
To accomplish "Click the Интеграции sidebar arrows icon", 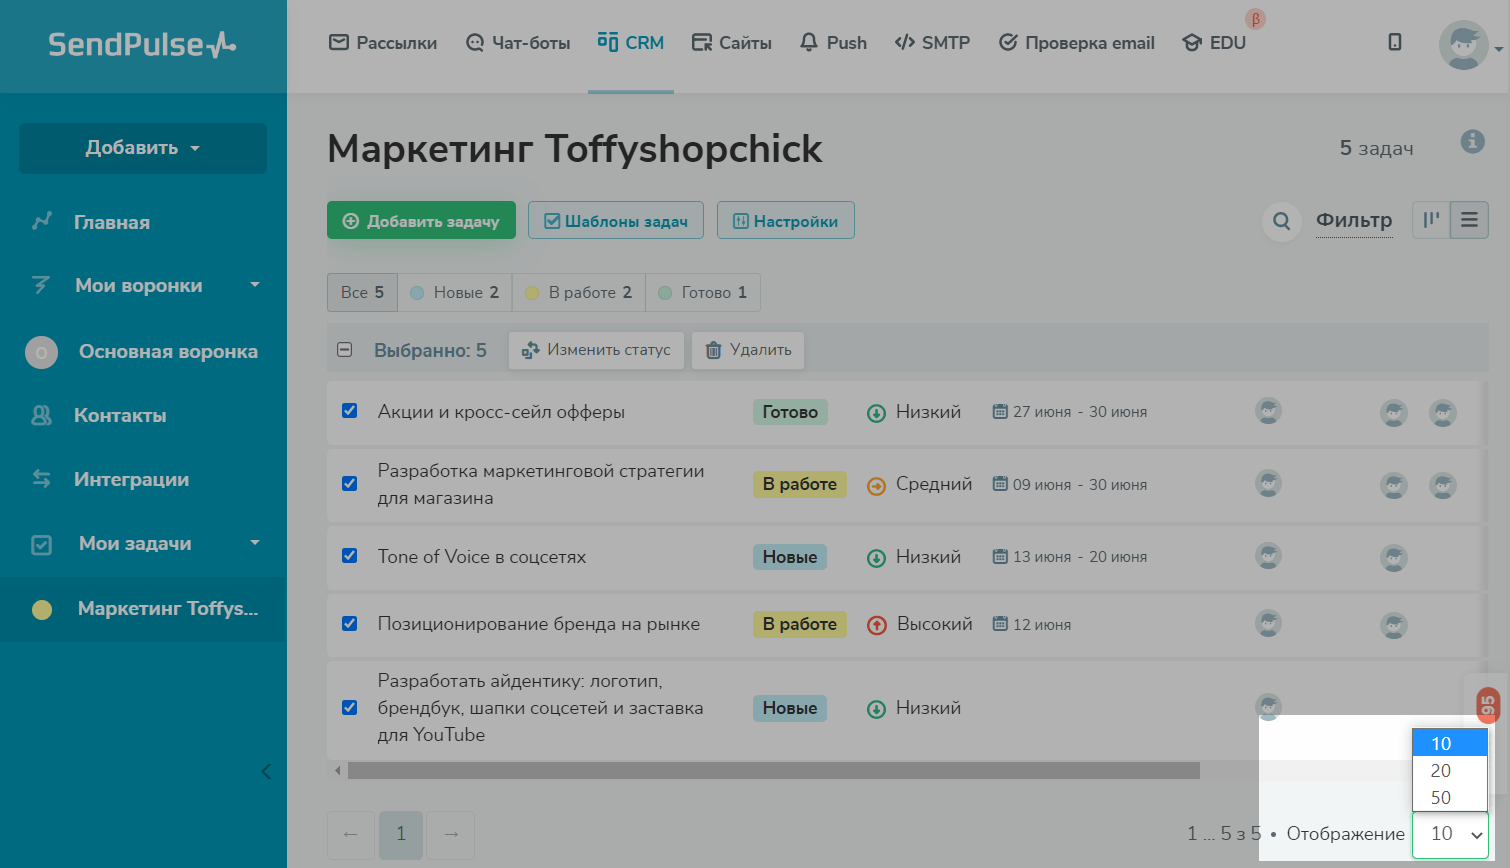I will pos(41,479).
